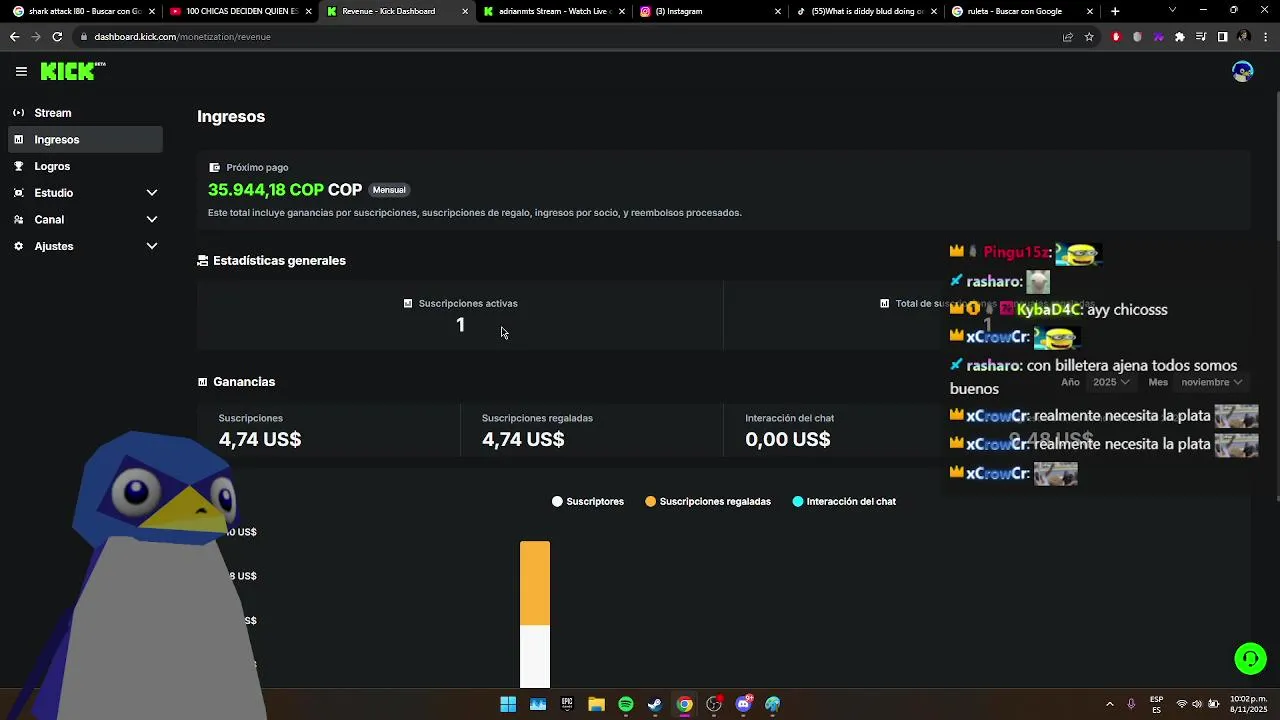Open the red hand extension icon

pyautogui.click(x=1117, y=37)
